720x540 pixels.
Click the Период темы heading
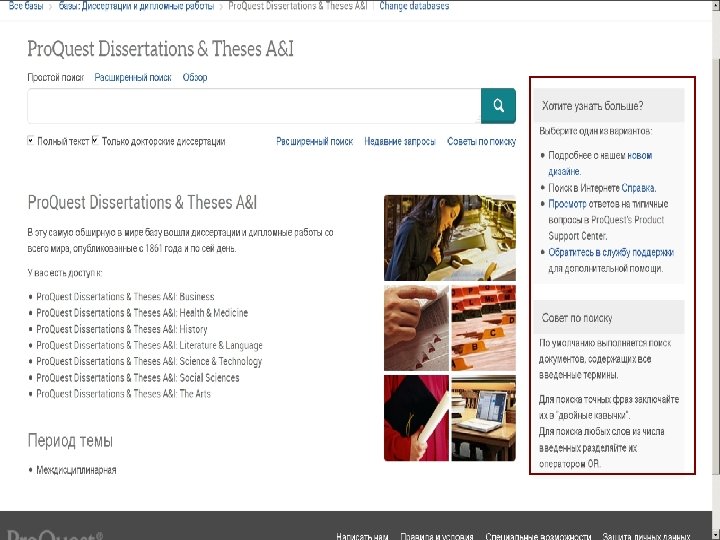point(70,441)
